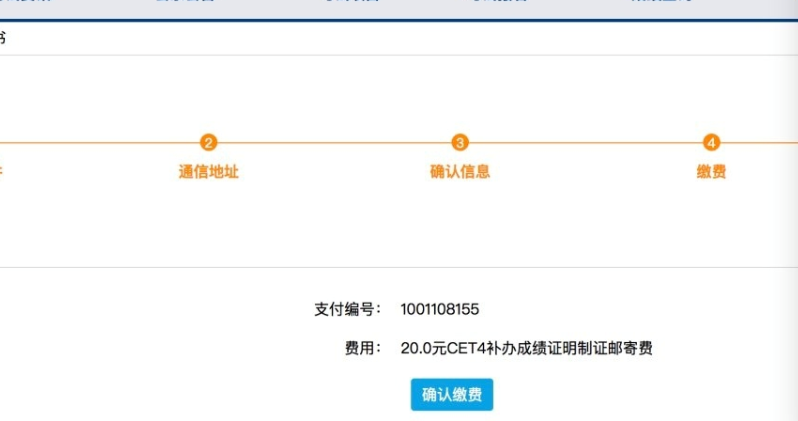
Task: Click the step 4 circle icon
Action: pos(711,143)
